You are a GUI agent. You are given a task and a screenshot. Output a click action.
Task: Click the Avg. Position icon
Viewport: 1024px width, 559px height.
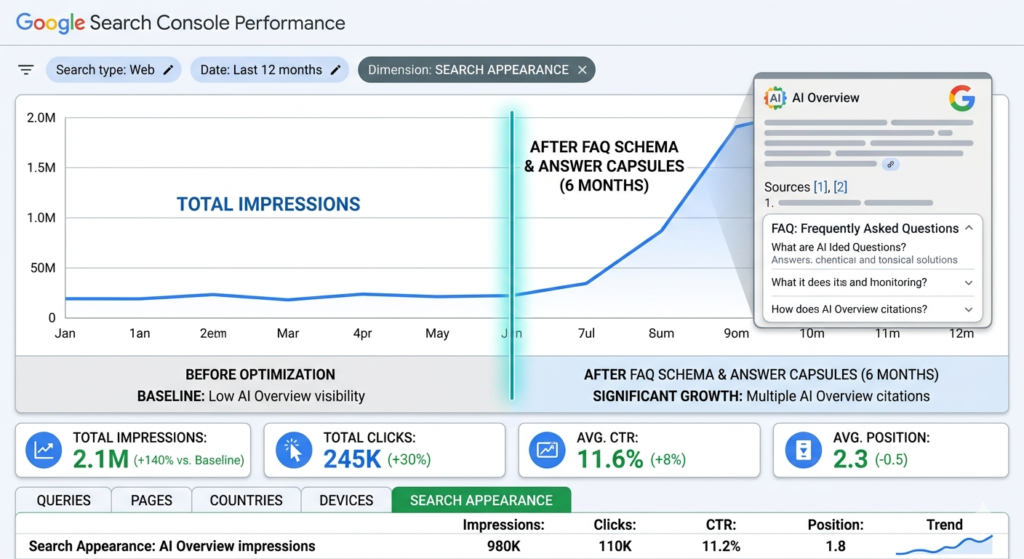pos(803,450)
